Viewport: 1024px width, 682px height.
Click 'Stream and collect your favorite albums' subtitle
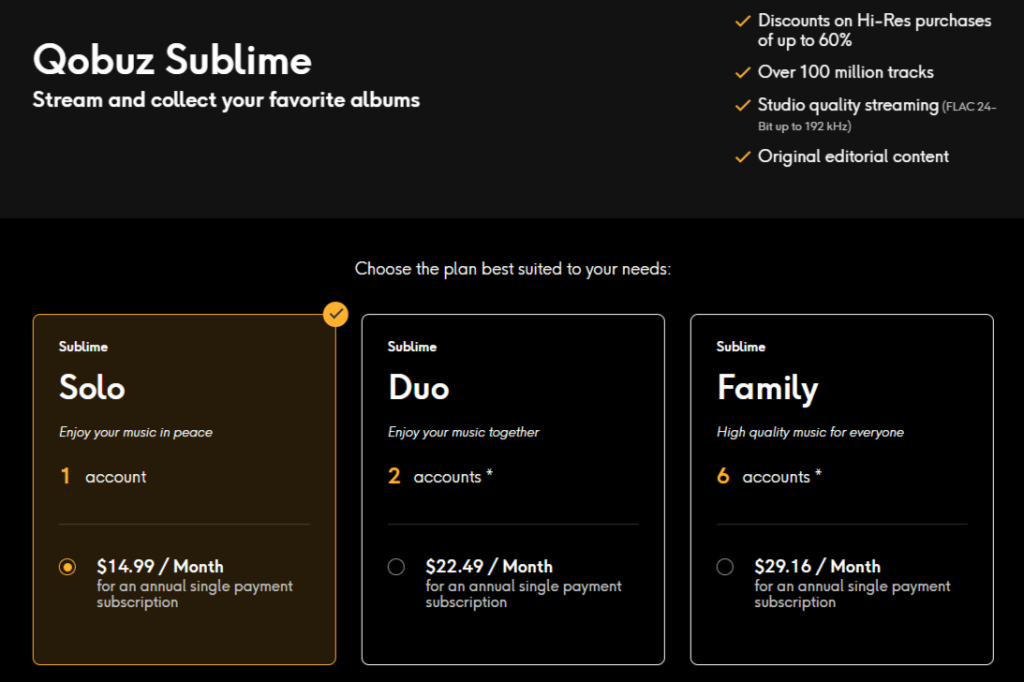[x=226, y=100]
